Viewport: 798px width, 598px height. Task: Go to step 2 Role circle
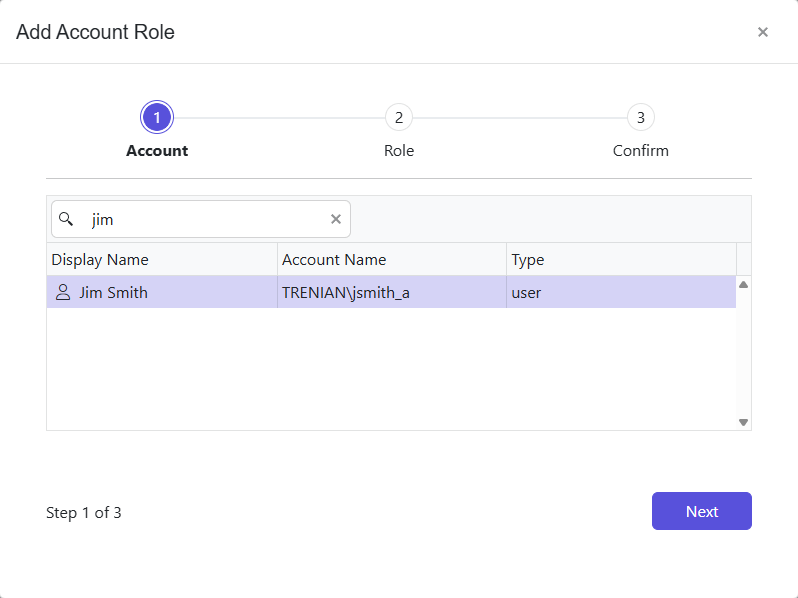[399, 118]
